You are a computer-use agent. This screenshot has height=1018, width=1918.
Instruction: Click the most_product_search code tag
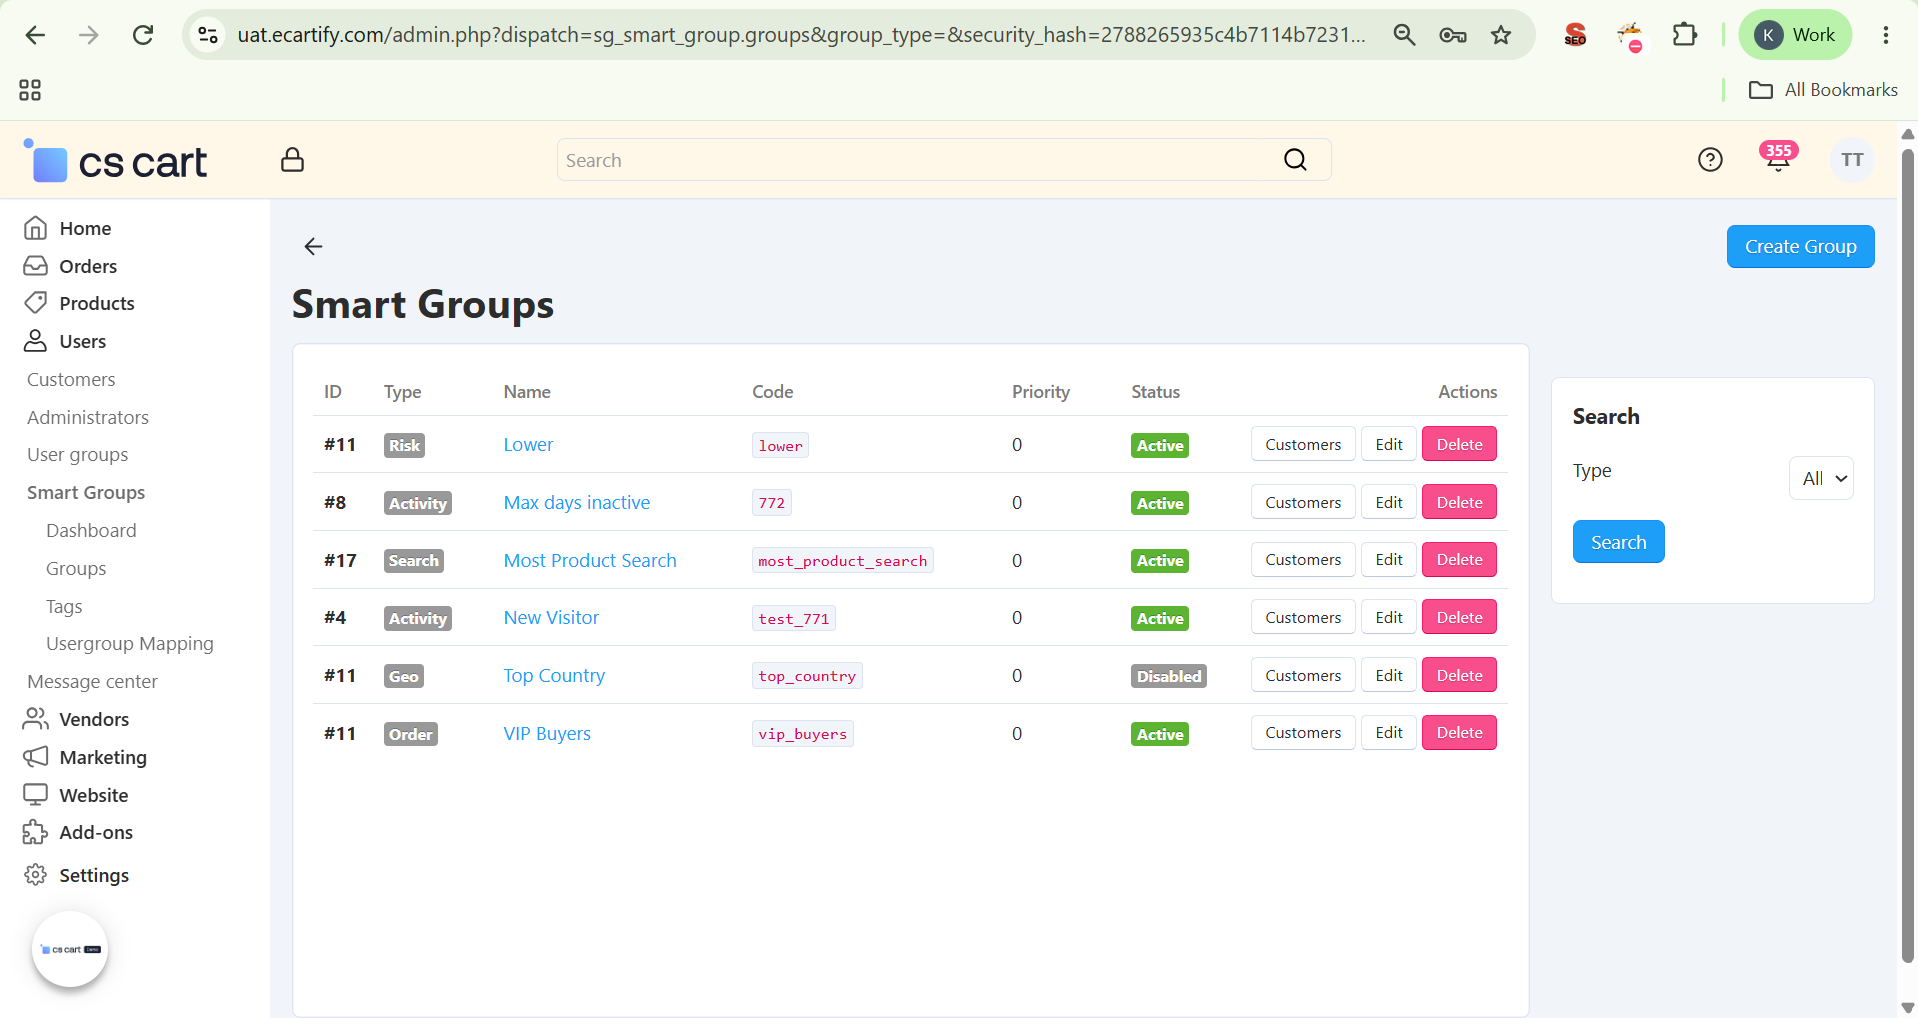pyautogui.click(x=842, y=560)
